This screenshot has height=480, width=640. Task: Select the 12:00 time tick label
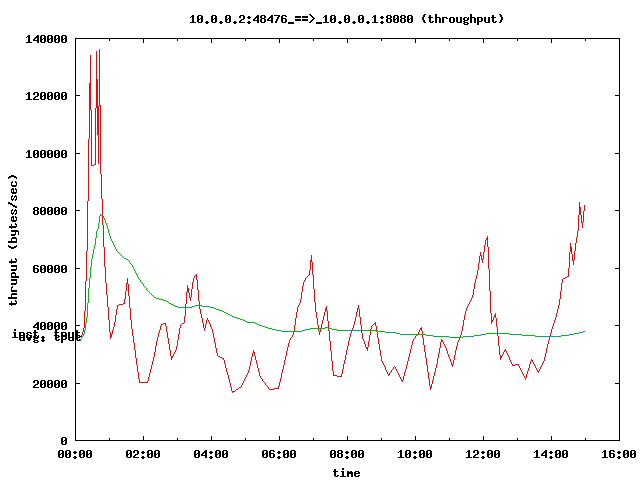[483, 455]
